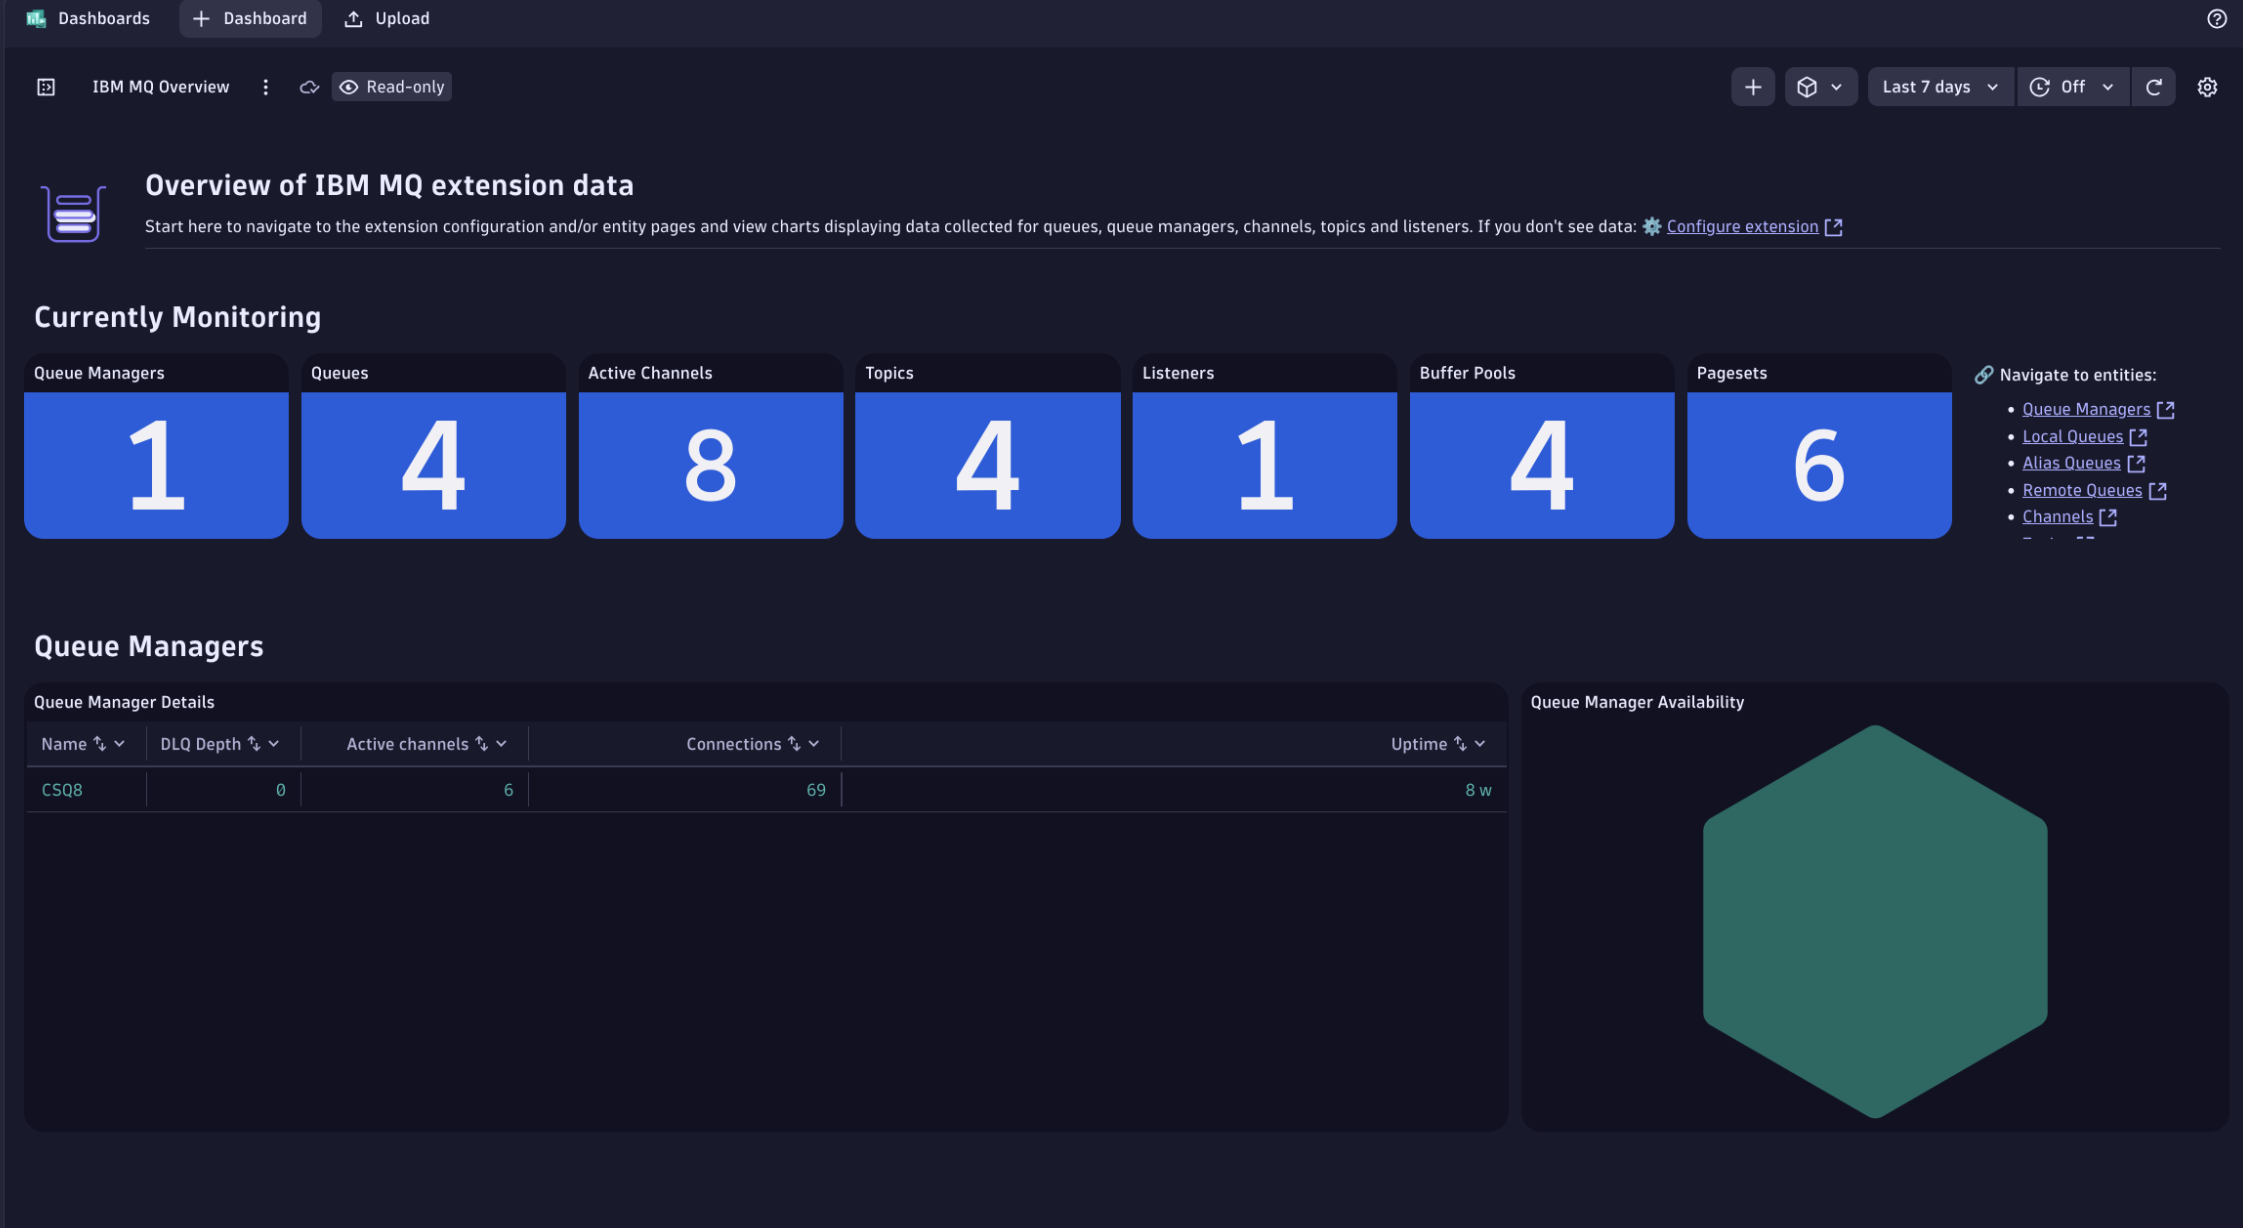Click the CSQ8 queue manager row
Viewport: 2243px width, 1228px height.
[x=62, y=790]
